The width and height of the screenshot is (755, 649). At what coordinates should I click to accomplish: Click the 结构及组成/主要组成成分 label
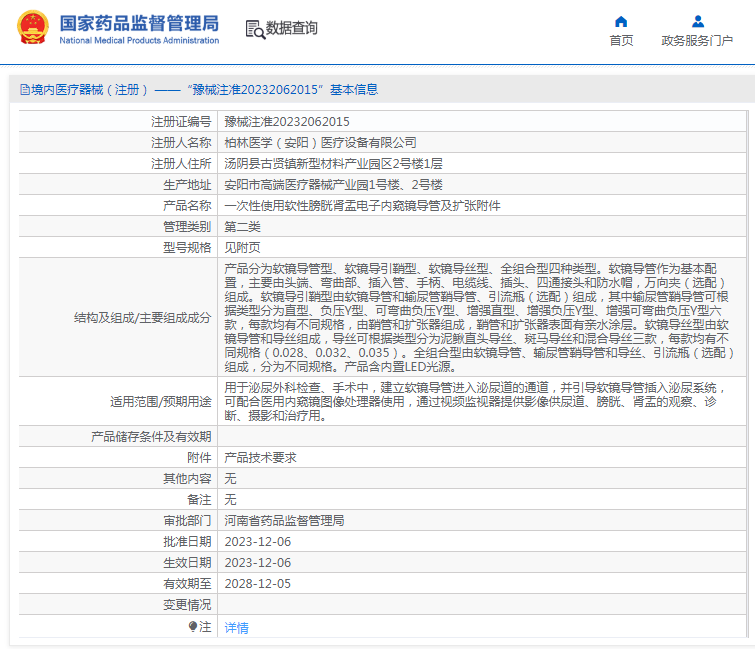point(143,318)
